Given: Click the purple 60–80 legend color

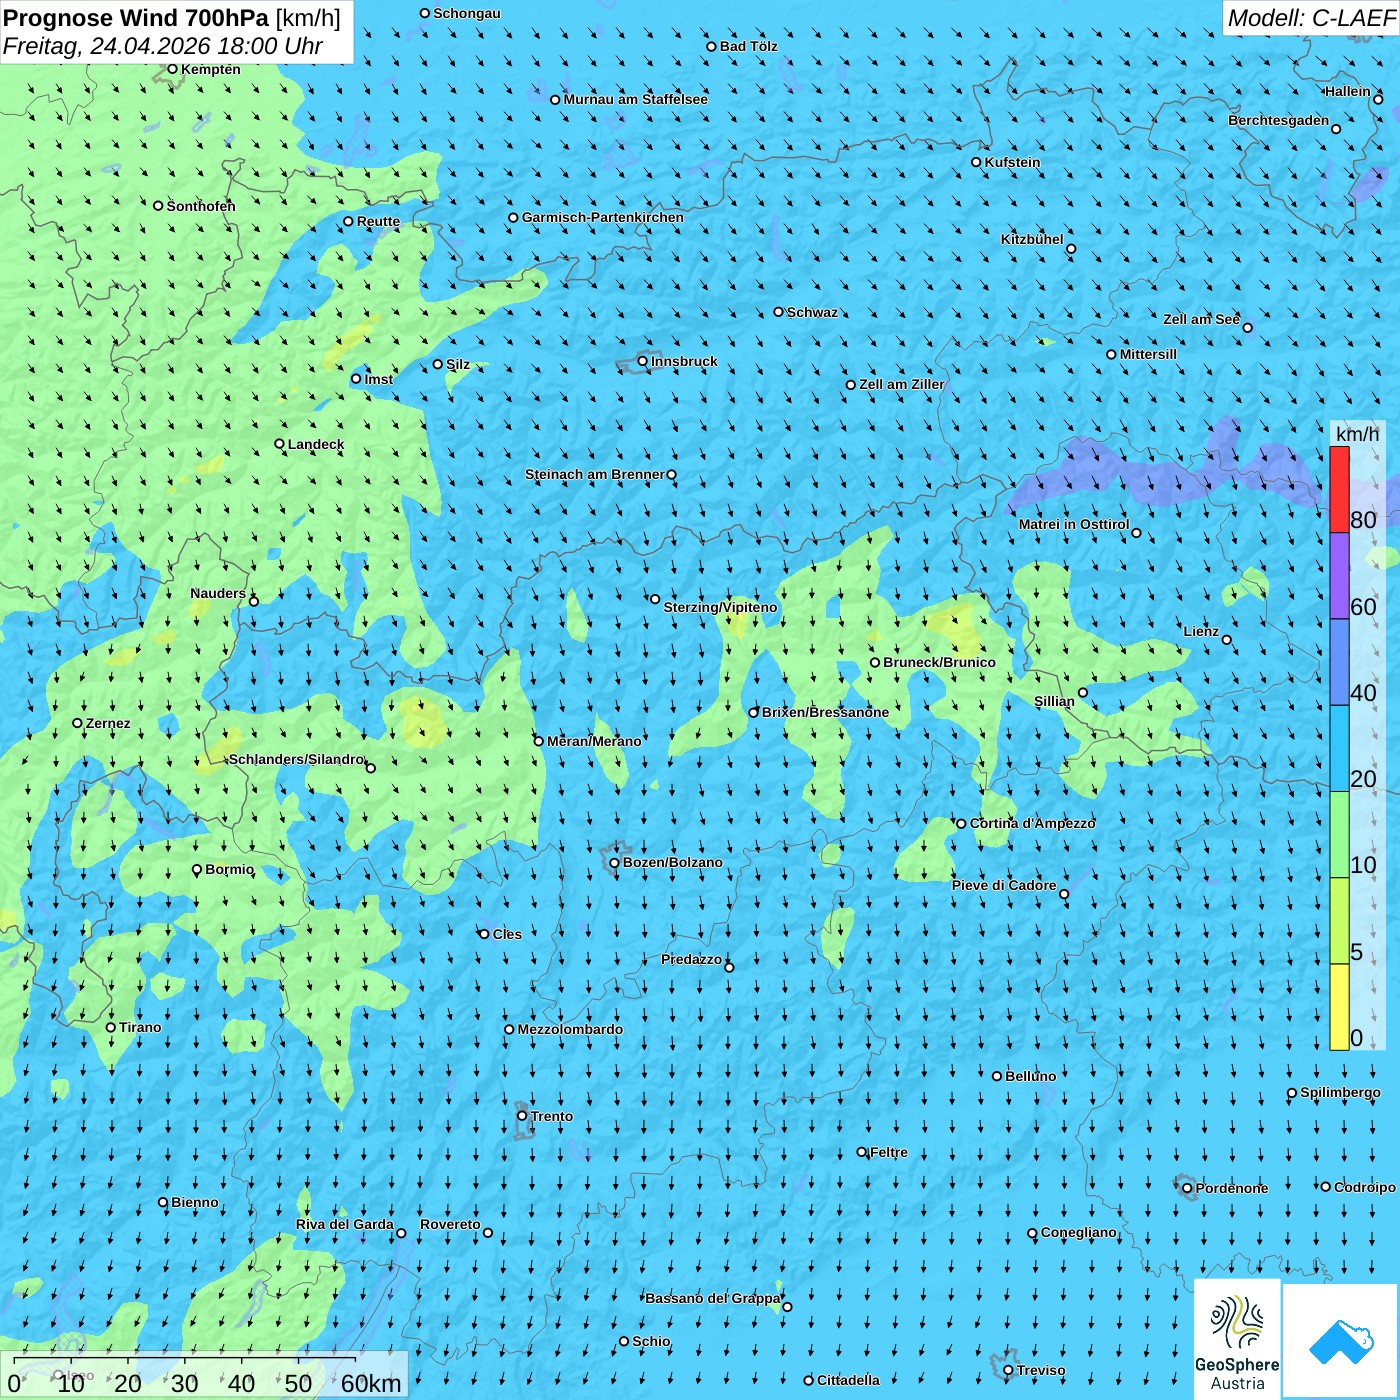Looking at the screenshot, I should point(1339,576).
